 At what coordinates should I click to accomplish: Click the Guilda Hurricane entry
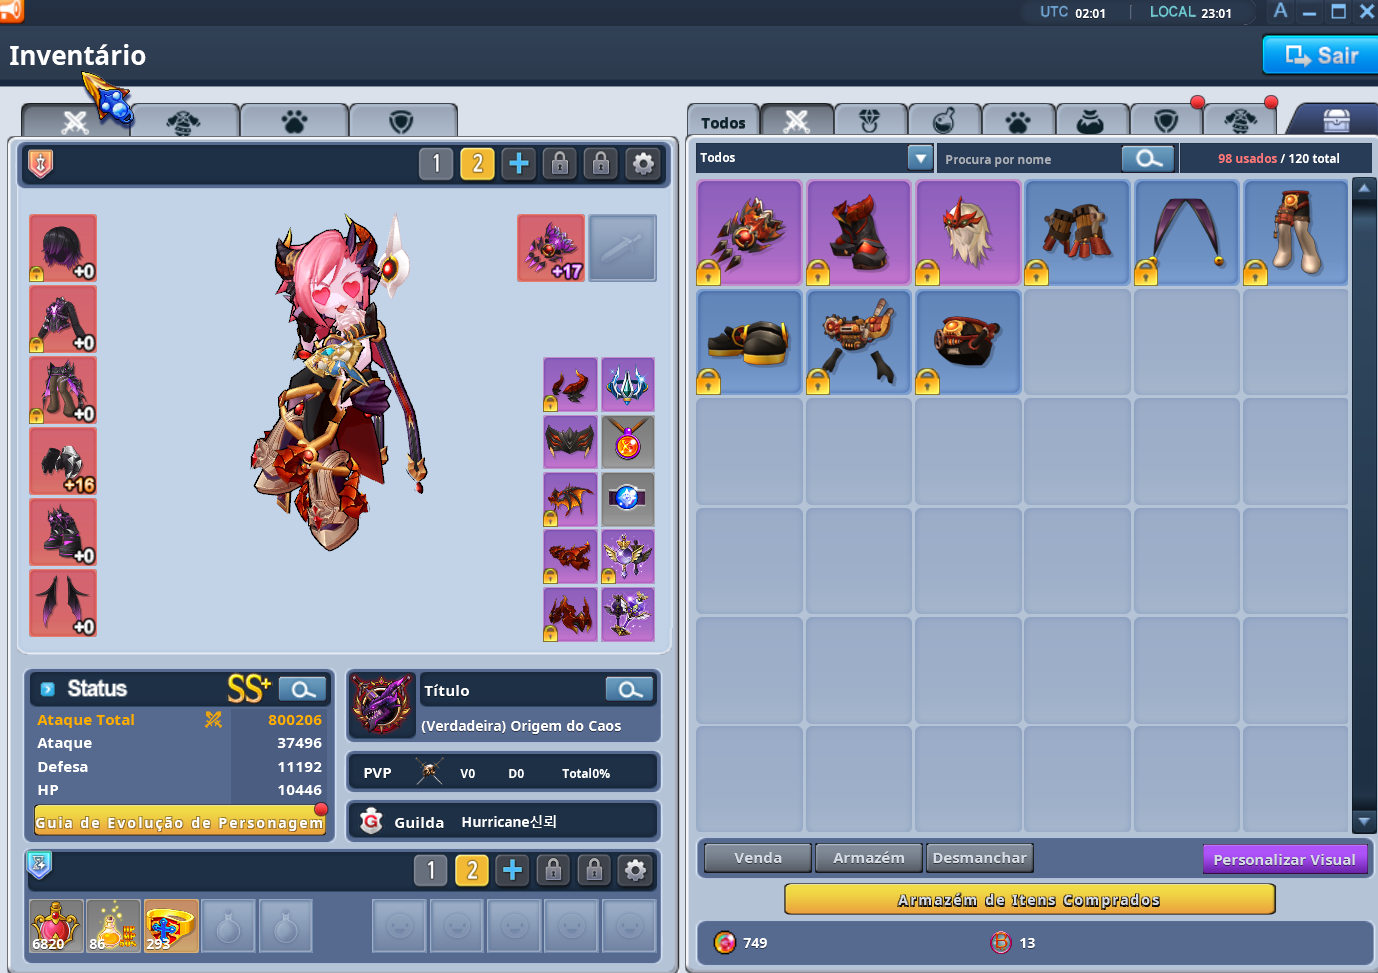coord(503,821)
